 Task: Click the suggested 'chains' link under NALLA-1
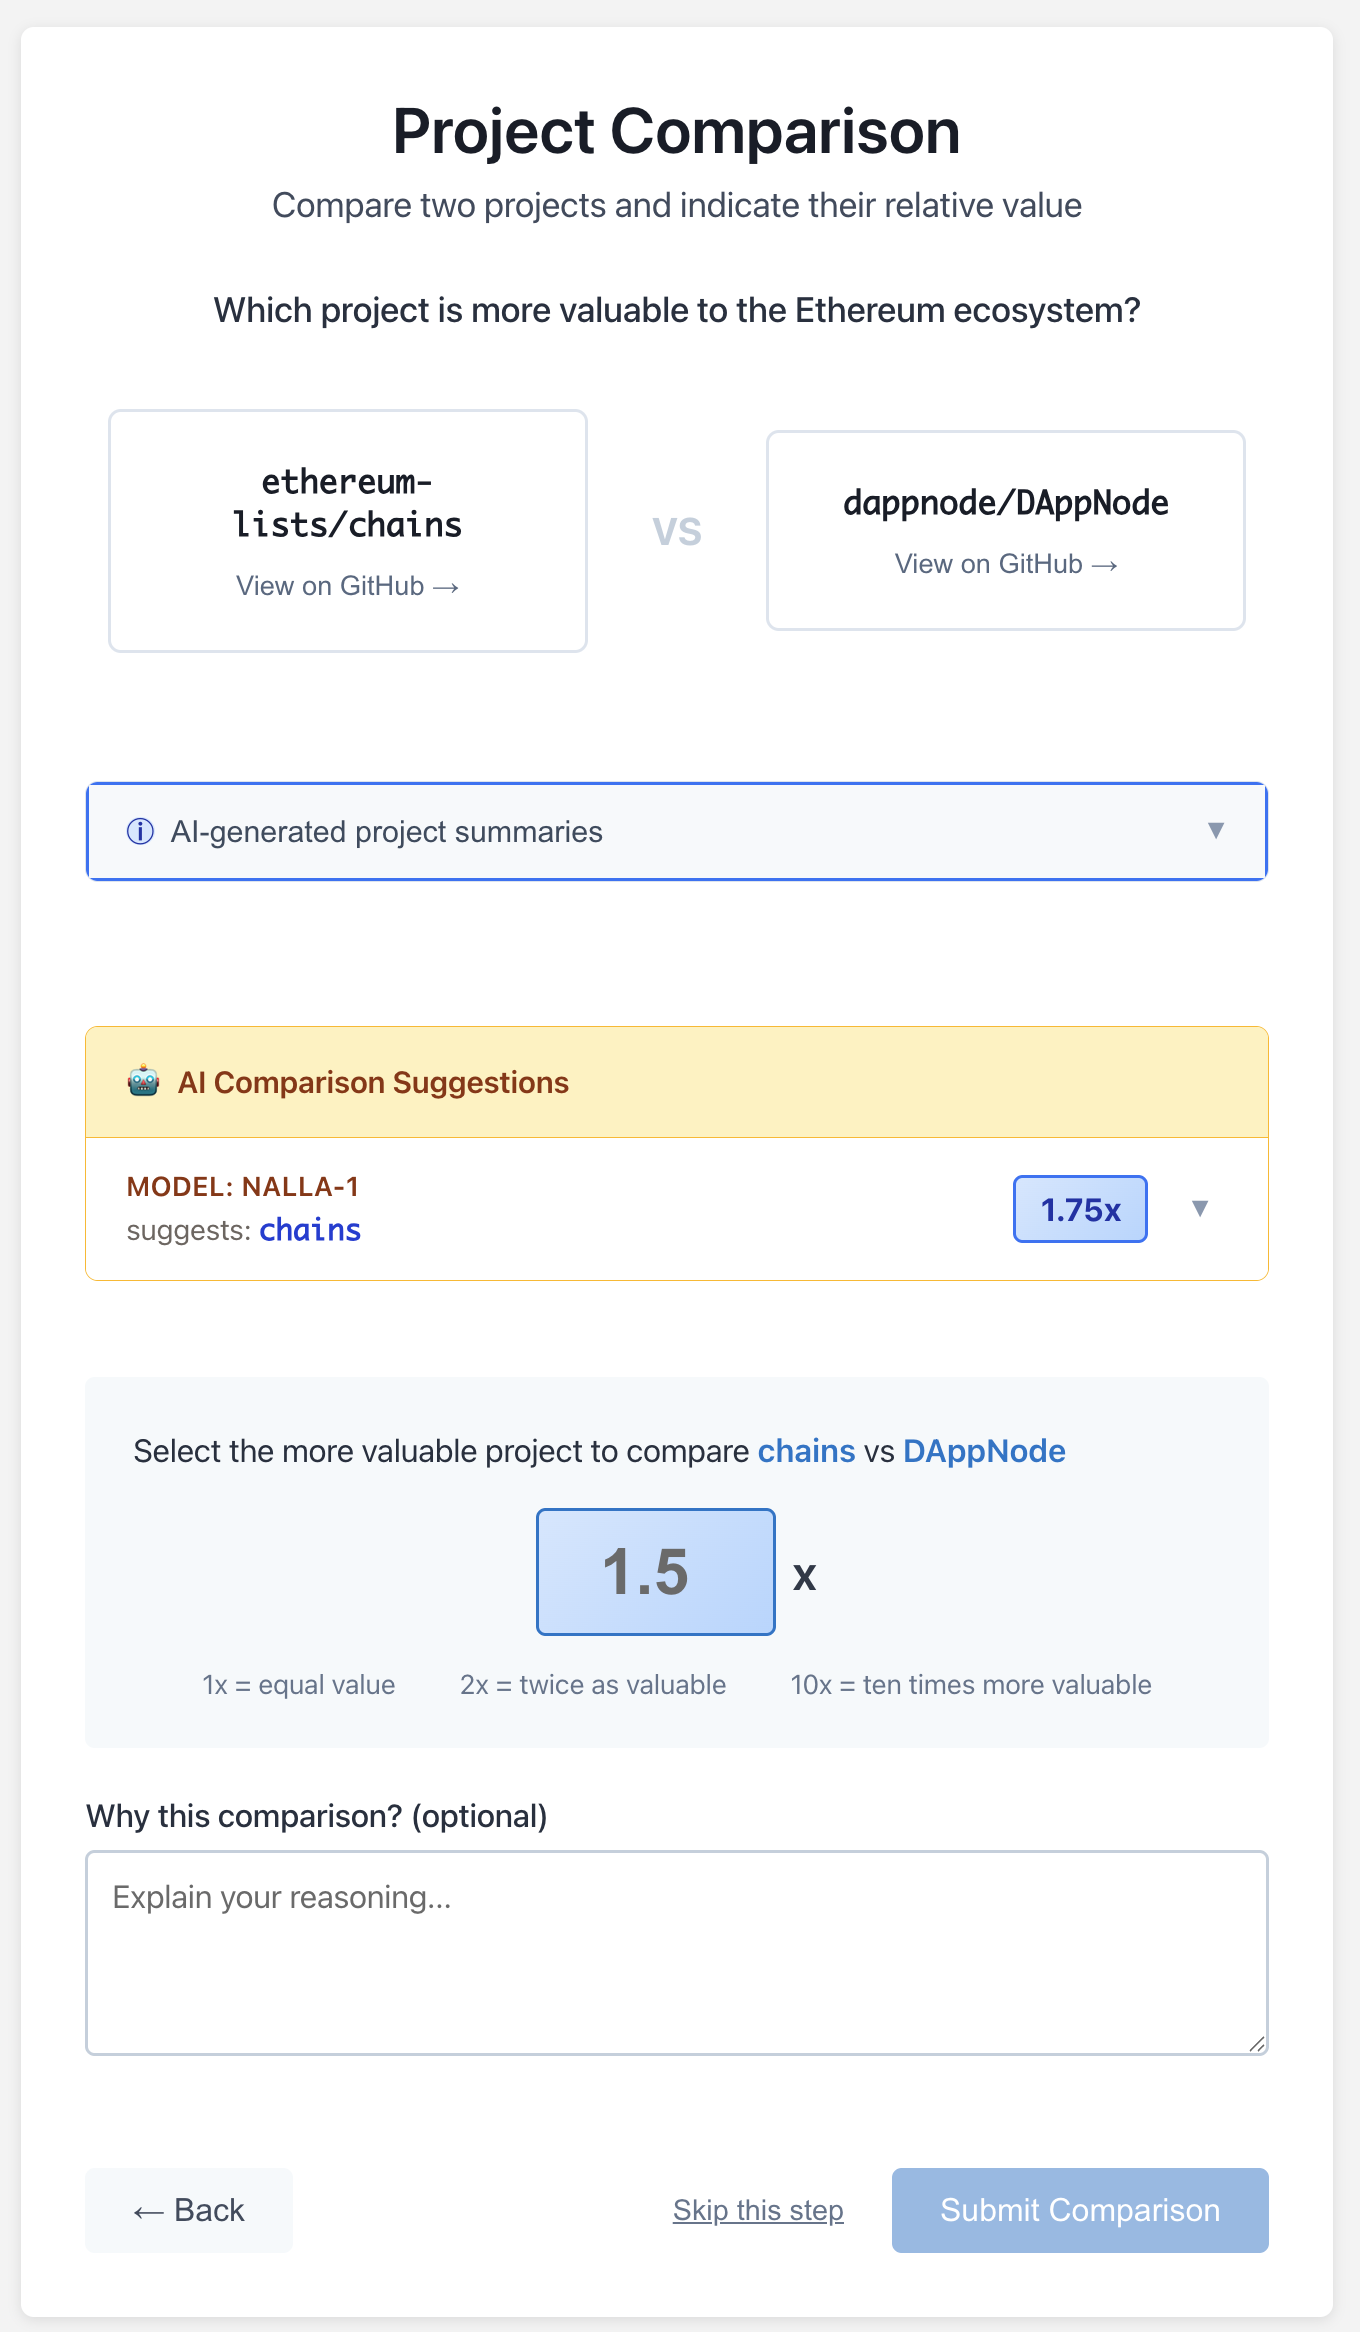pos(310,1230)
